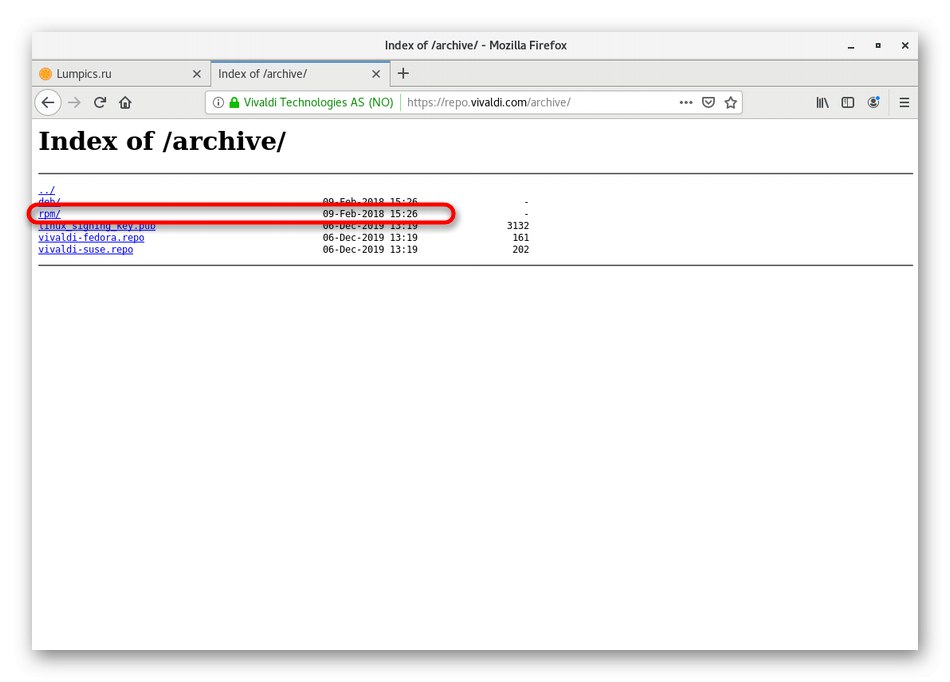950x682 pixels.
Task: Open the Firefox hamburger menu
Action: coord(904,102)
